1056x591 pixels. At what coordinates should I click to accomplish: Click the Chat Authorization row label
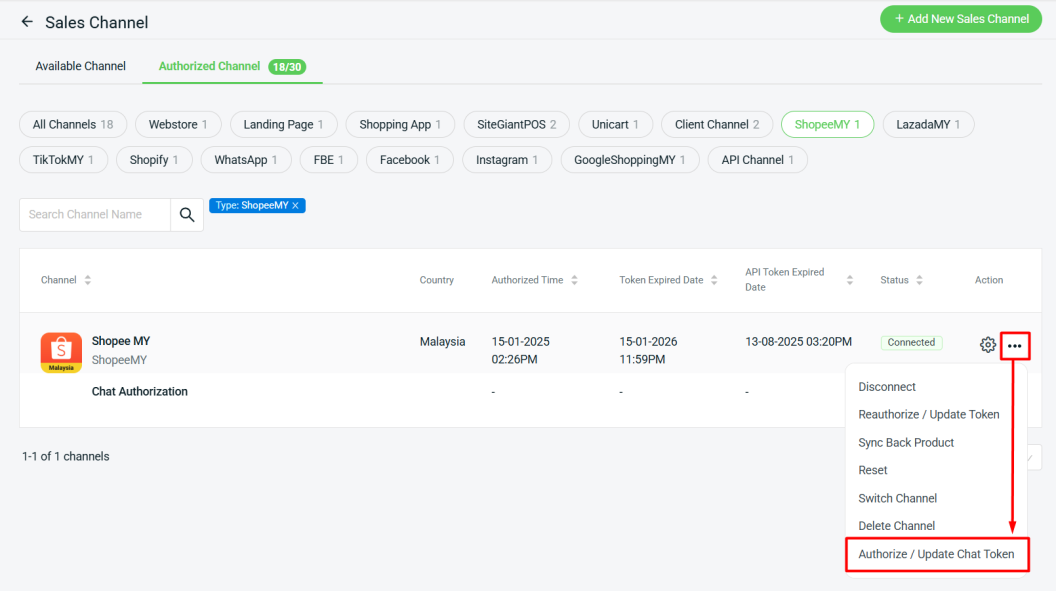[x=139, y=392]
